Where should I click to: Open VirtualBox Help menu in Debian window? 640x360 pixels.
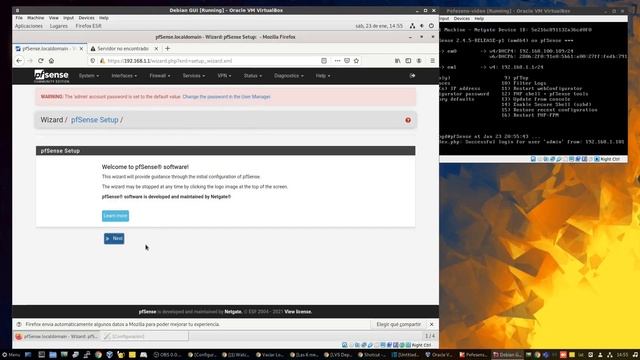pyautogui.click(x=104, y=18)
